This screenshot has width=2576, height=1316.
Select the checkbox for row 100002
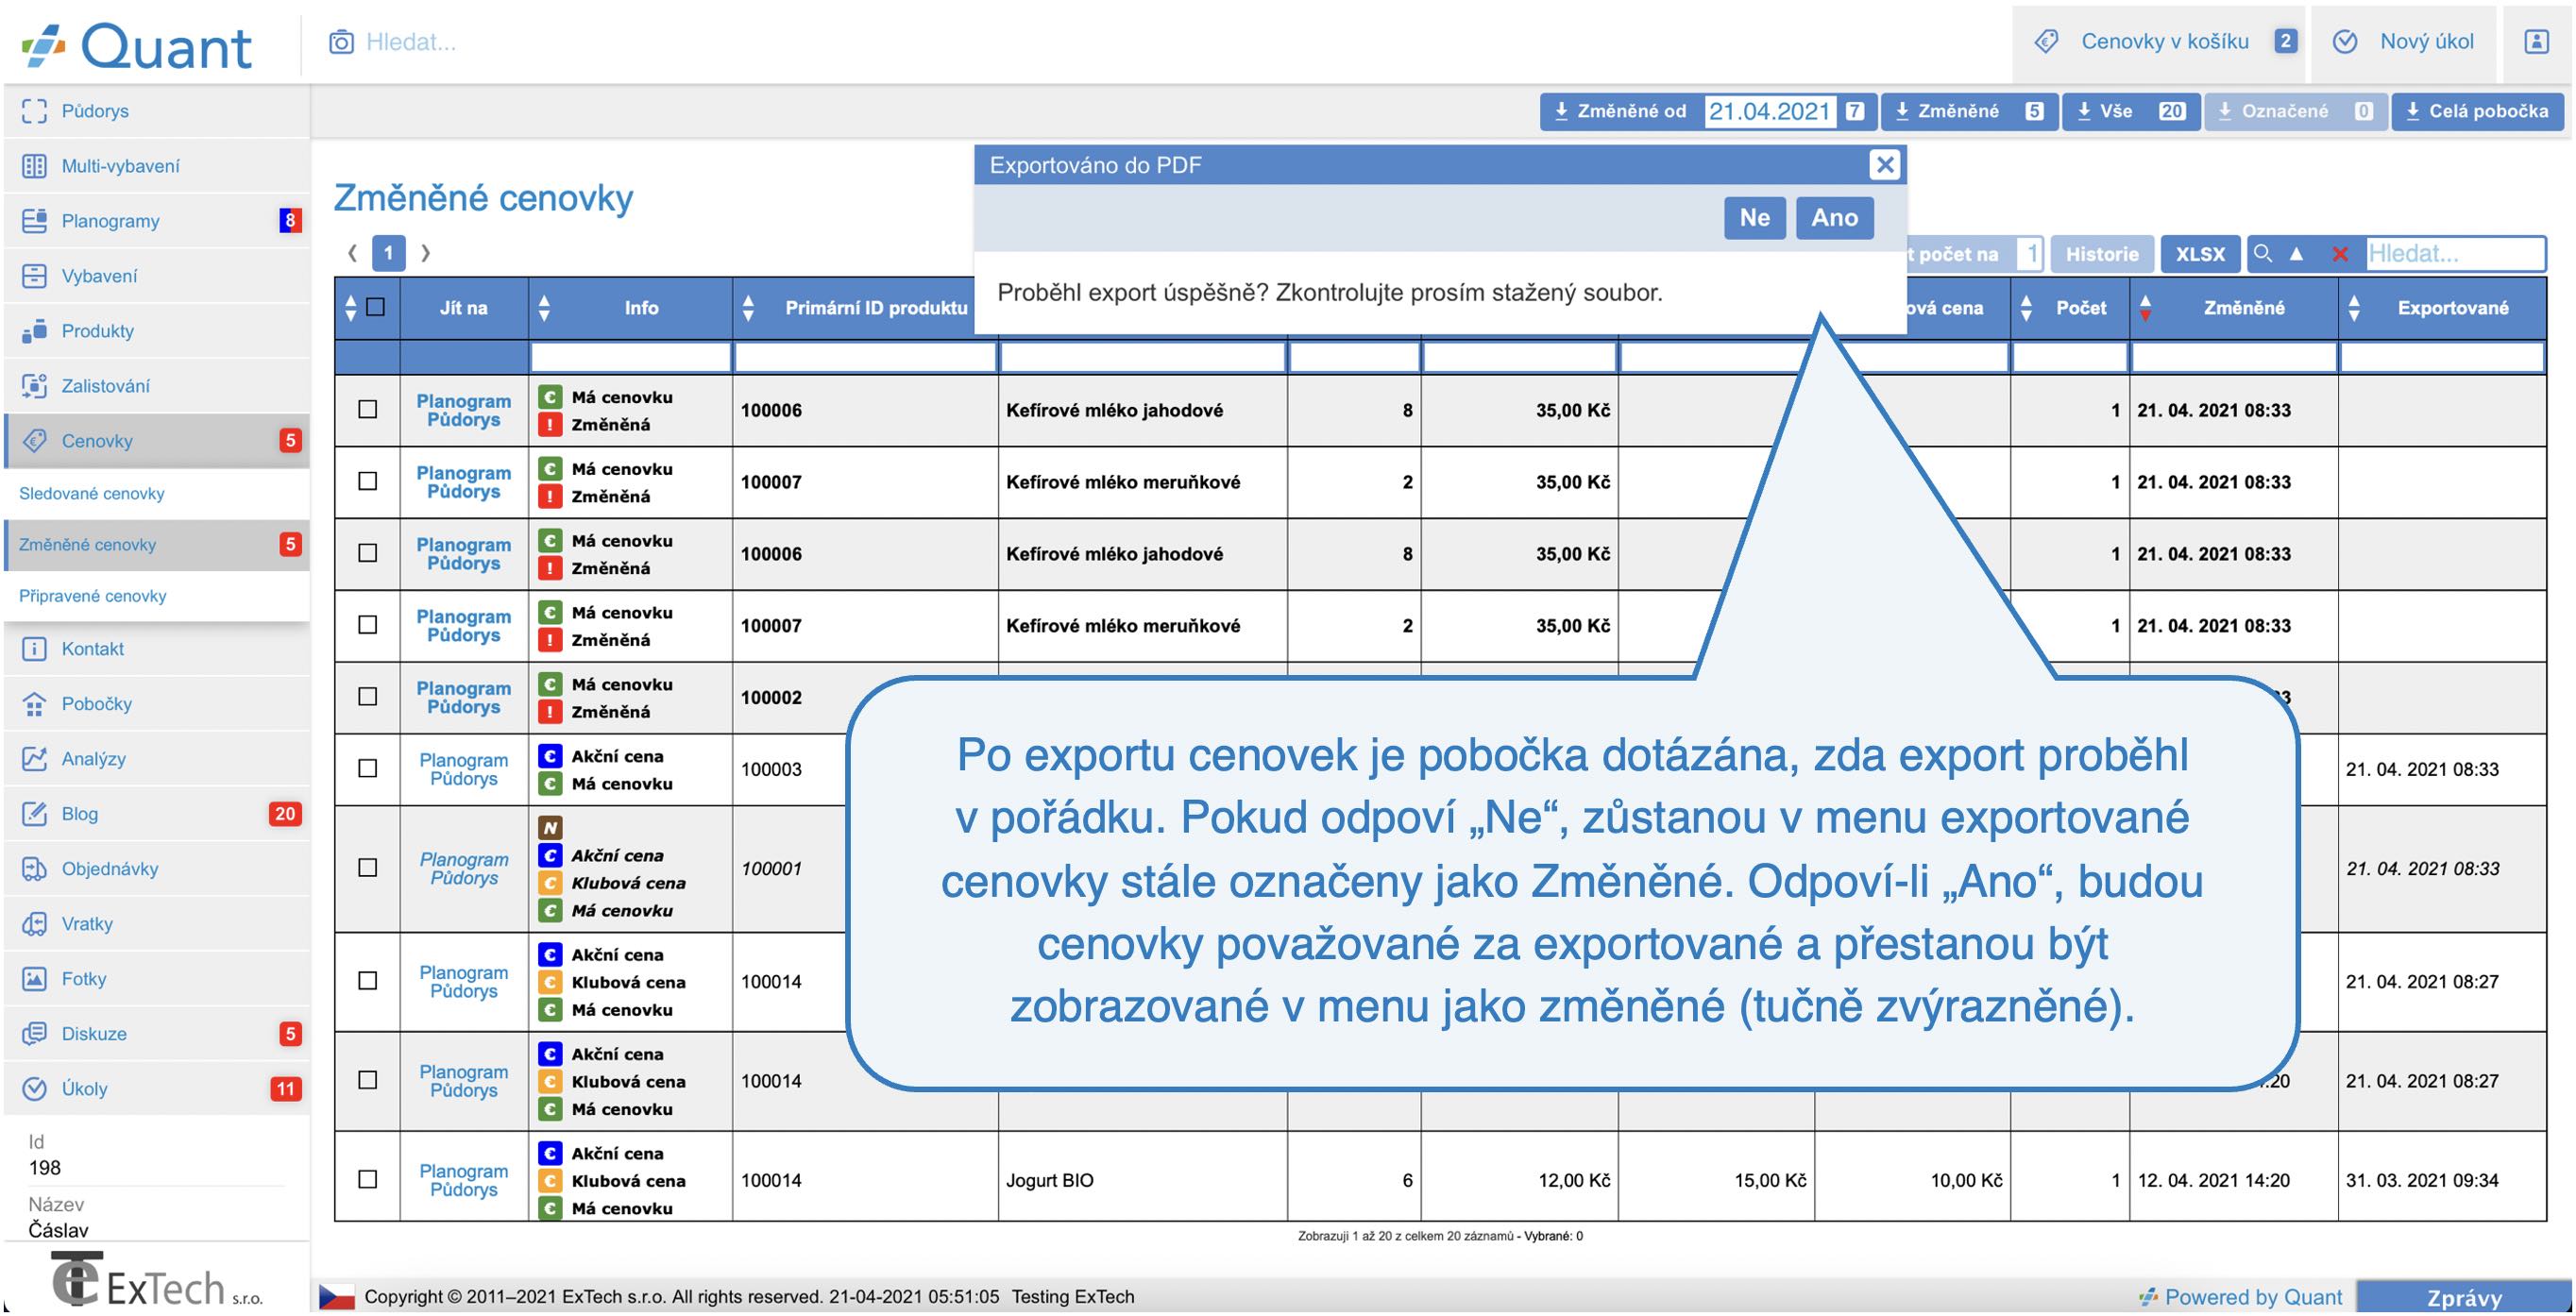368,697
